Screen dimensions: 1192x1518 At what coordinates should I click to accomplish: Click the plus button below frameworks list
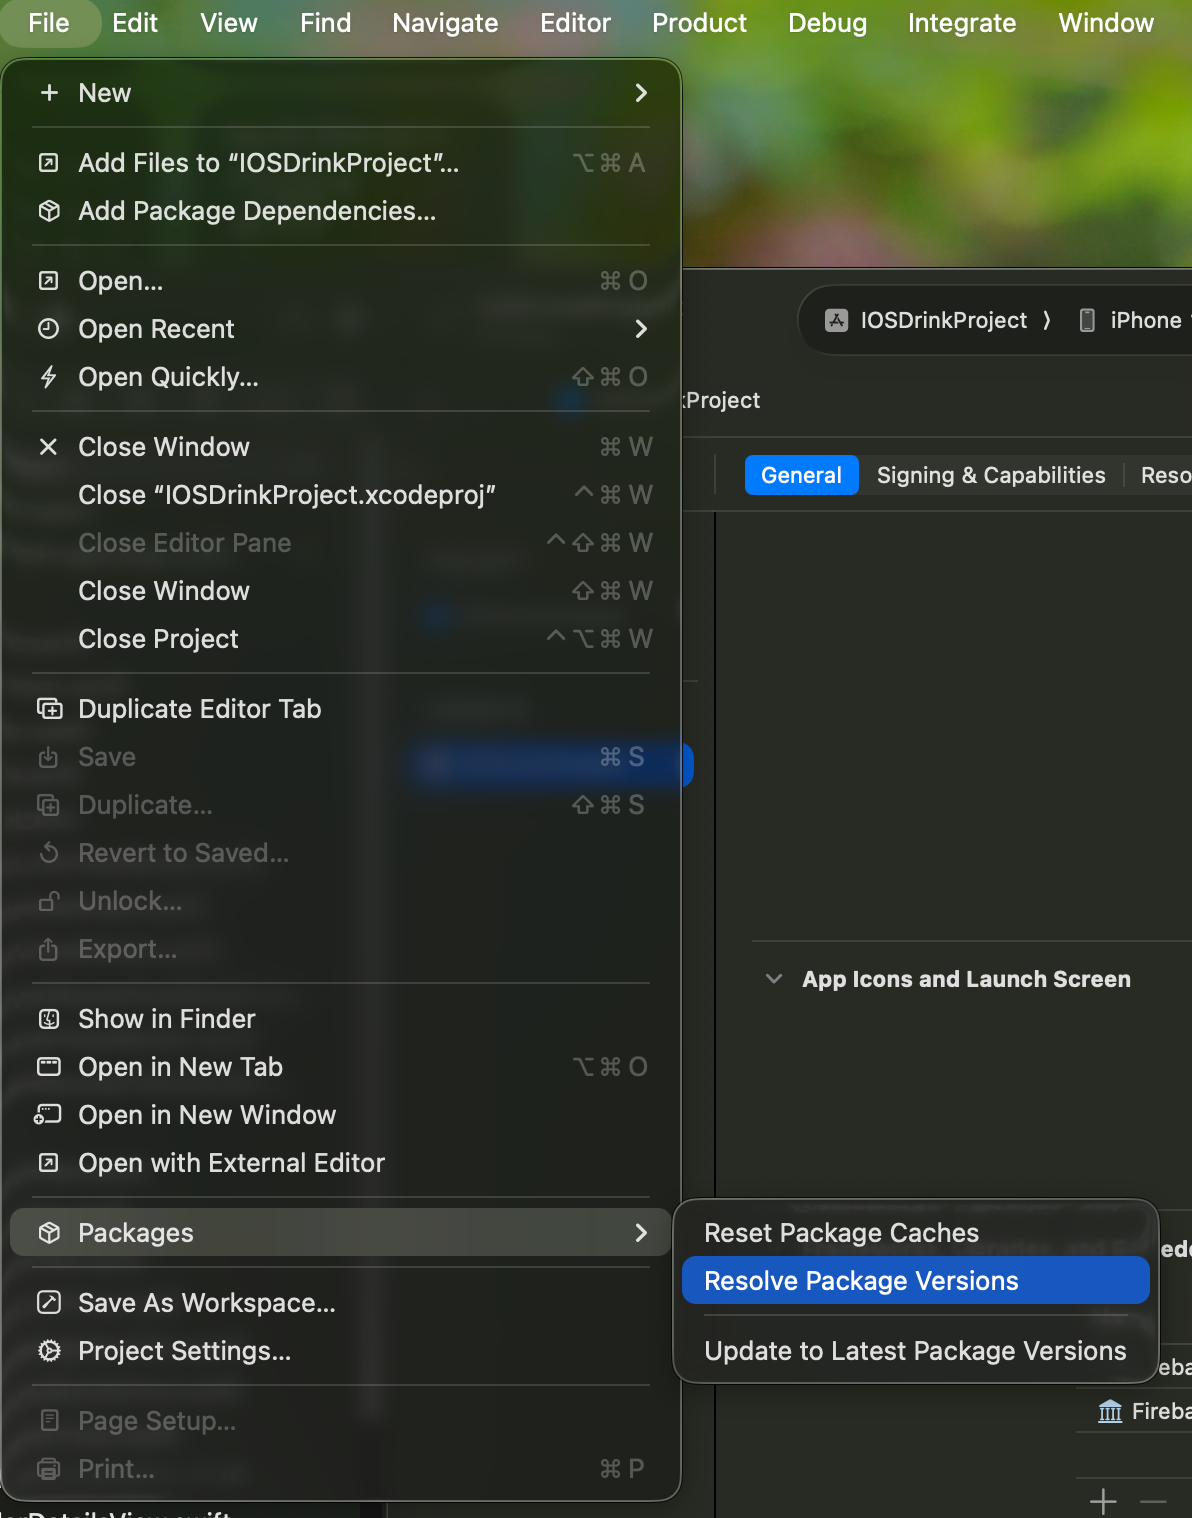click(x=1103, y=1501)
